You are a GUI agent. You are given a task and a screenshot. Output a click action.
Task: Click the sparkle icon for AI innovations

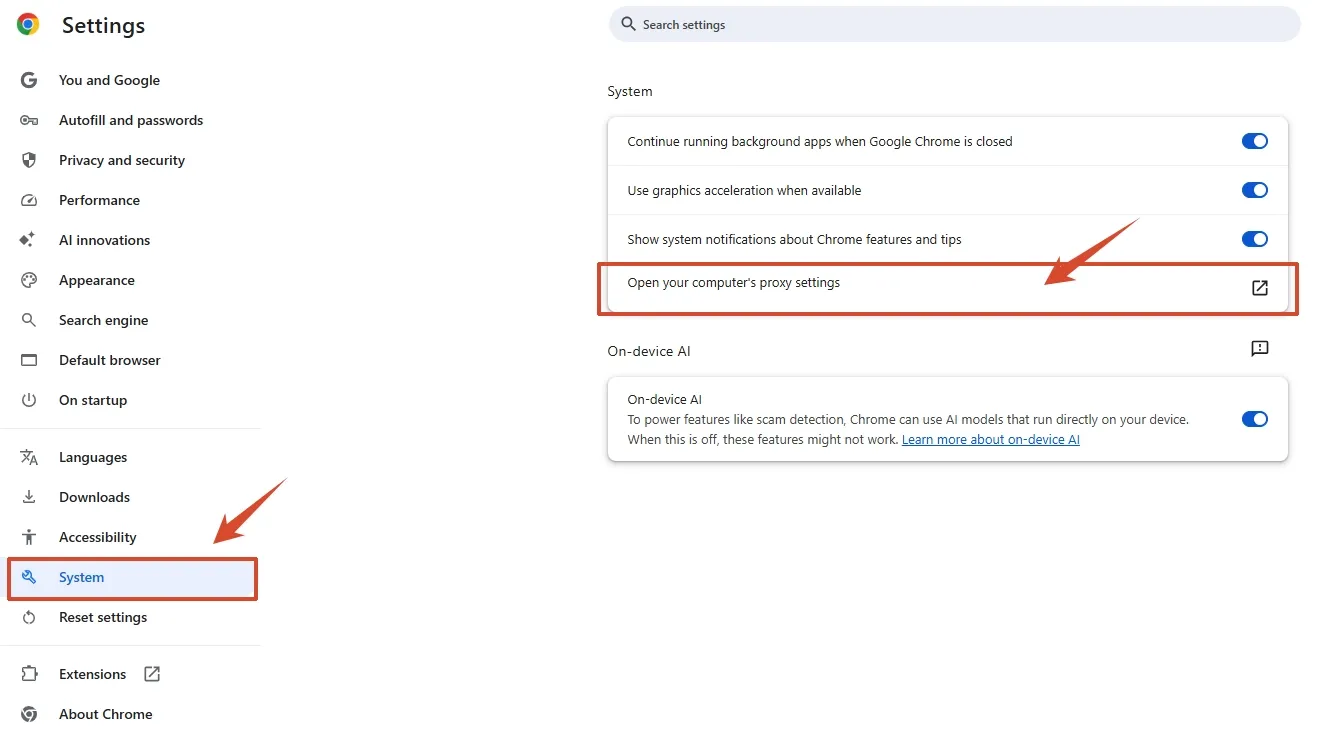coord(28,240)
